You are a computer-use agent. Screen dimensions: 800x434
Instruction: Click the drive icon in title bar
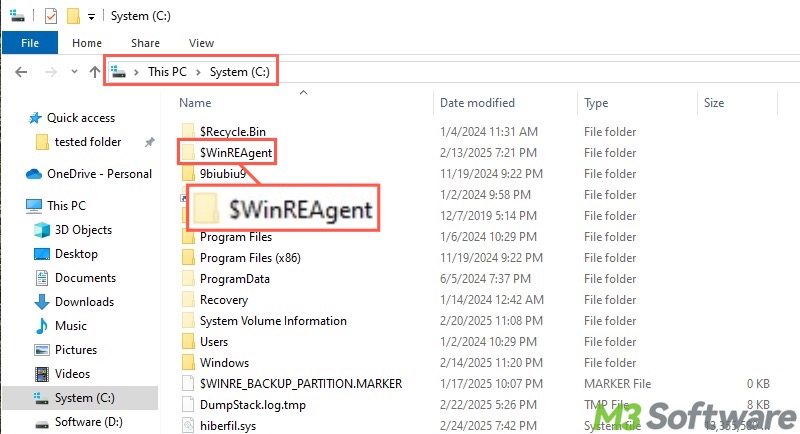pyautogui.click(x=17, y=16)
